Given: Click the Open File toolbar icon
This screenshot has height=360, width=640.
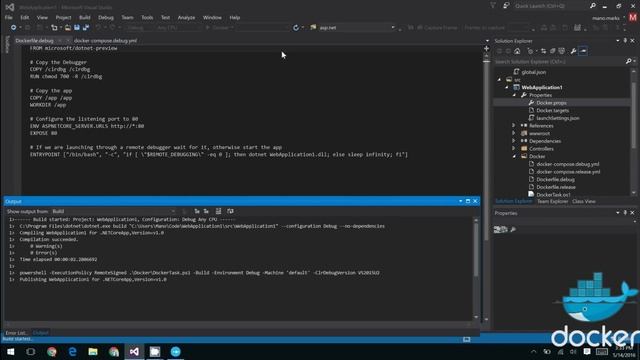Looking at the screenshot, I should (68, 27).
